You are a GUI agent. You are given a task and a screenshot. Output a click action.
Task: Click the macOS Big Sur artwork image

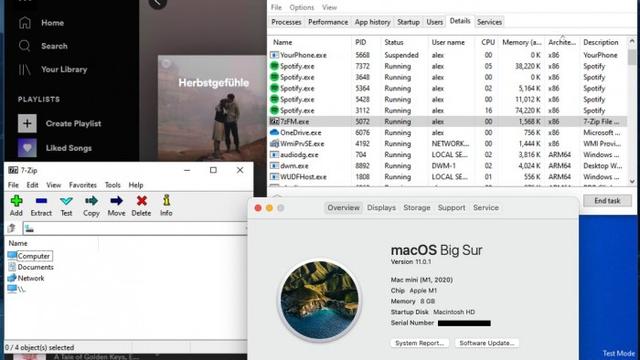click(x=320, y=300)
